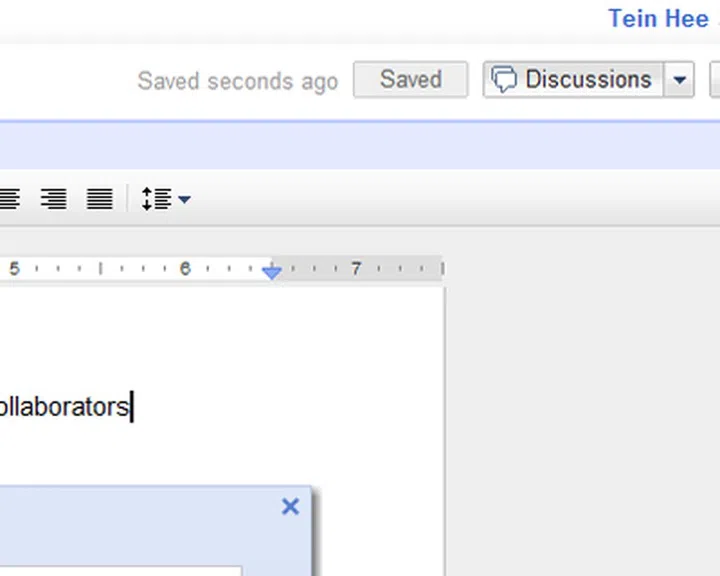Click the partially visible button right of Discussions

[714, 80]
